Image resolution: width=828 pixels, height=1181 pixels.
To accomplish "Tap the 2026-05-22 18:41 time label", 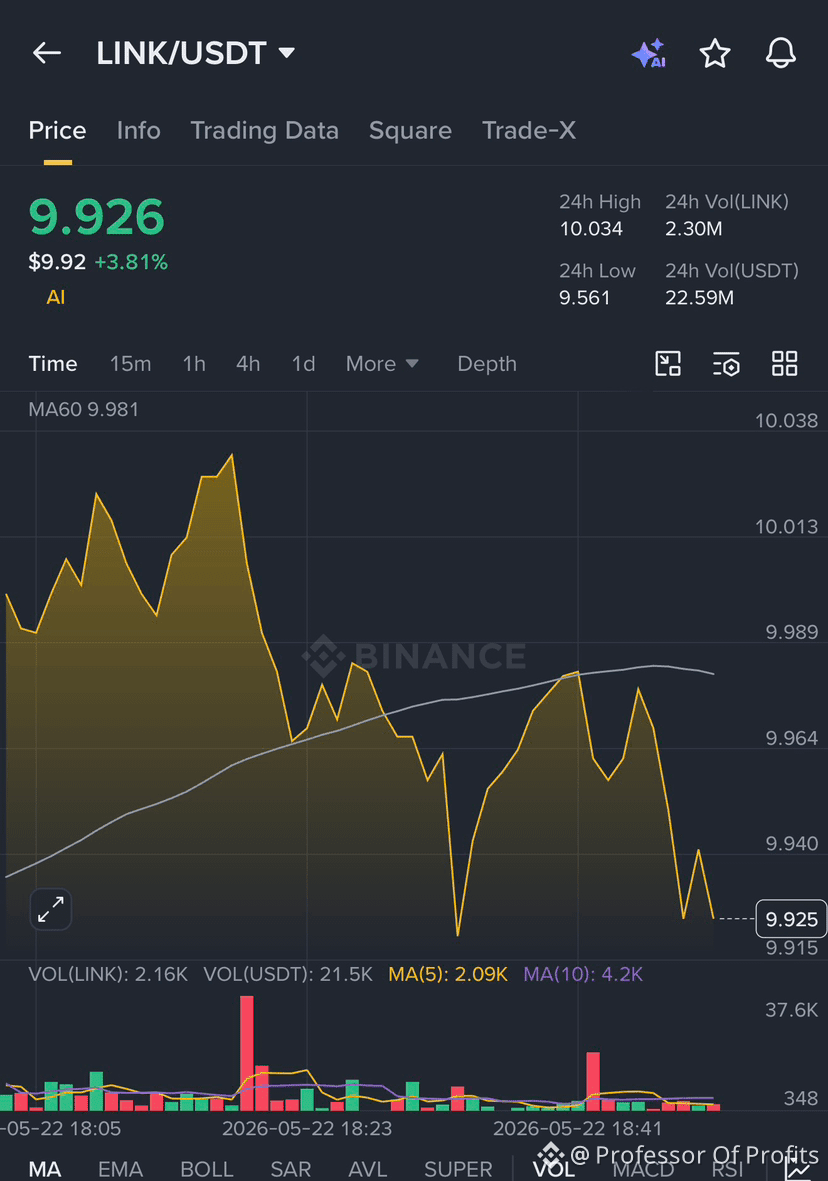I will click(578, 1128).
